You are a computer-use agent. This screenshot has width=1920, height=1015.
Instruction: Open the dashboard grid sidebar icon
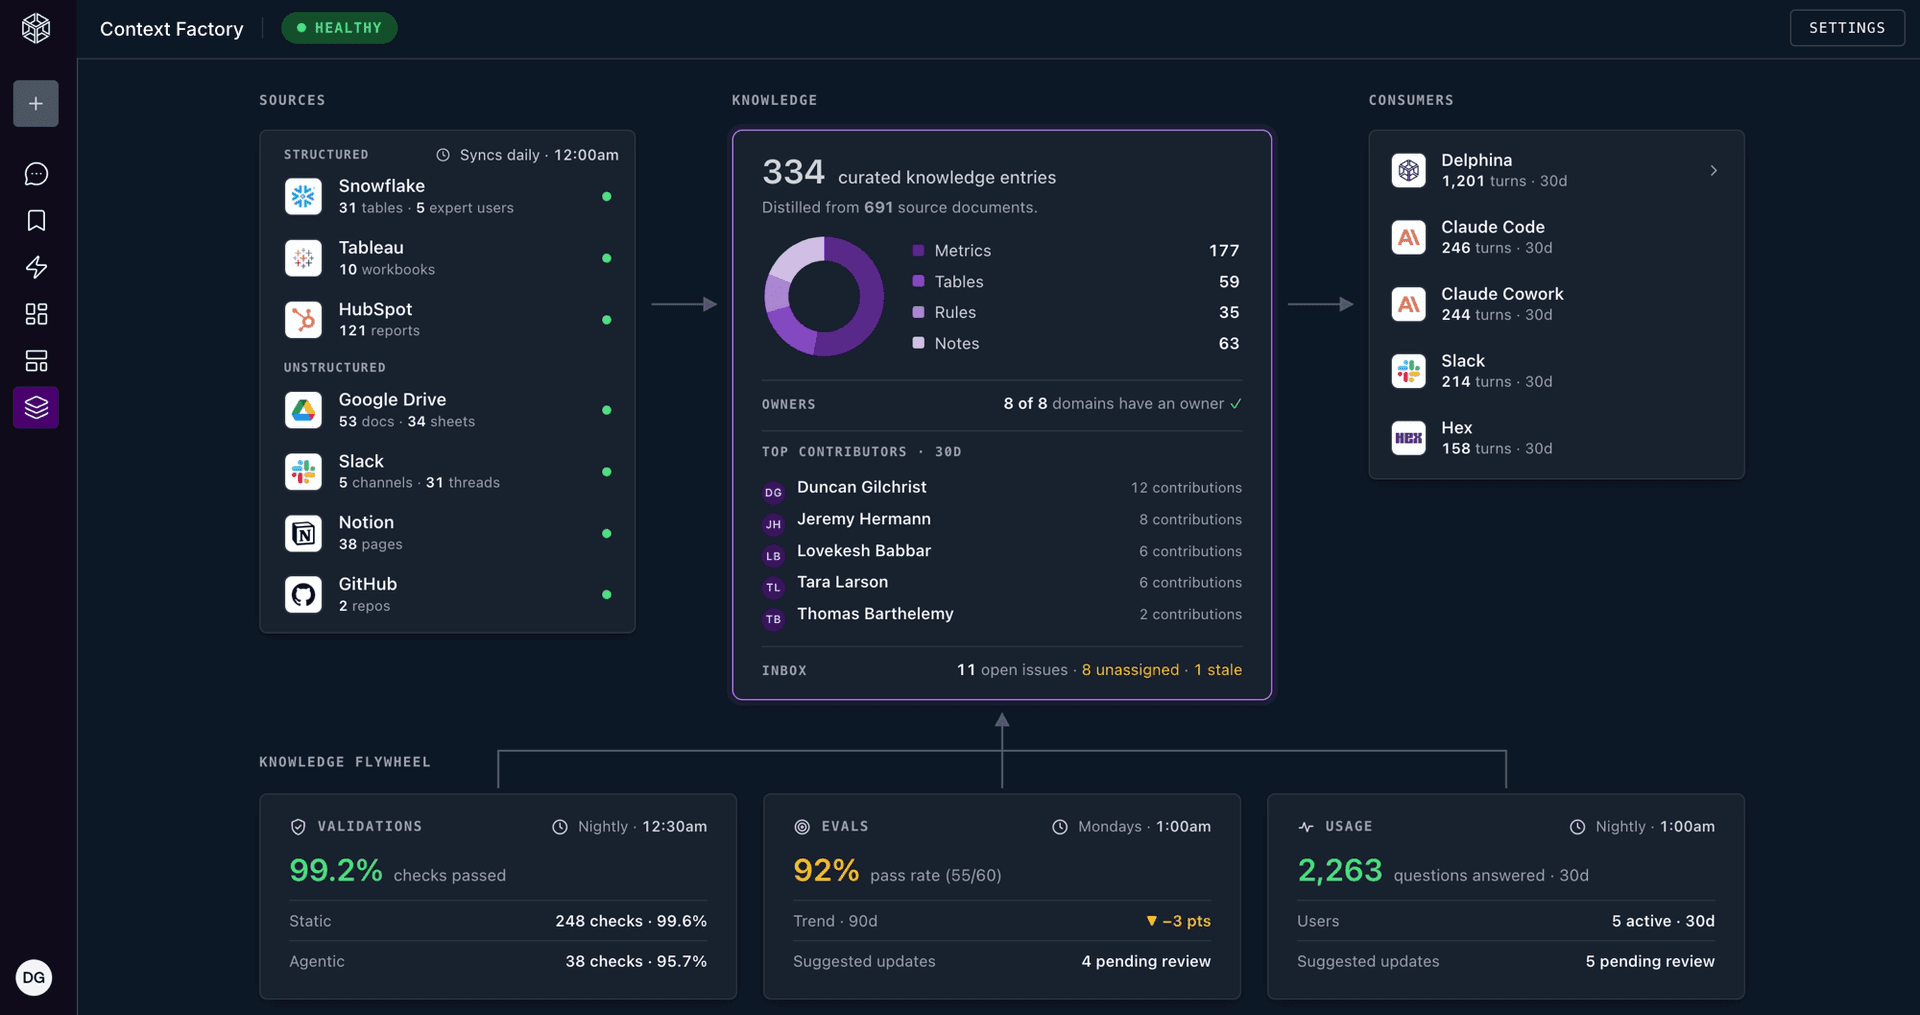pyautogui.click(x=36, y=314)
